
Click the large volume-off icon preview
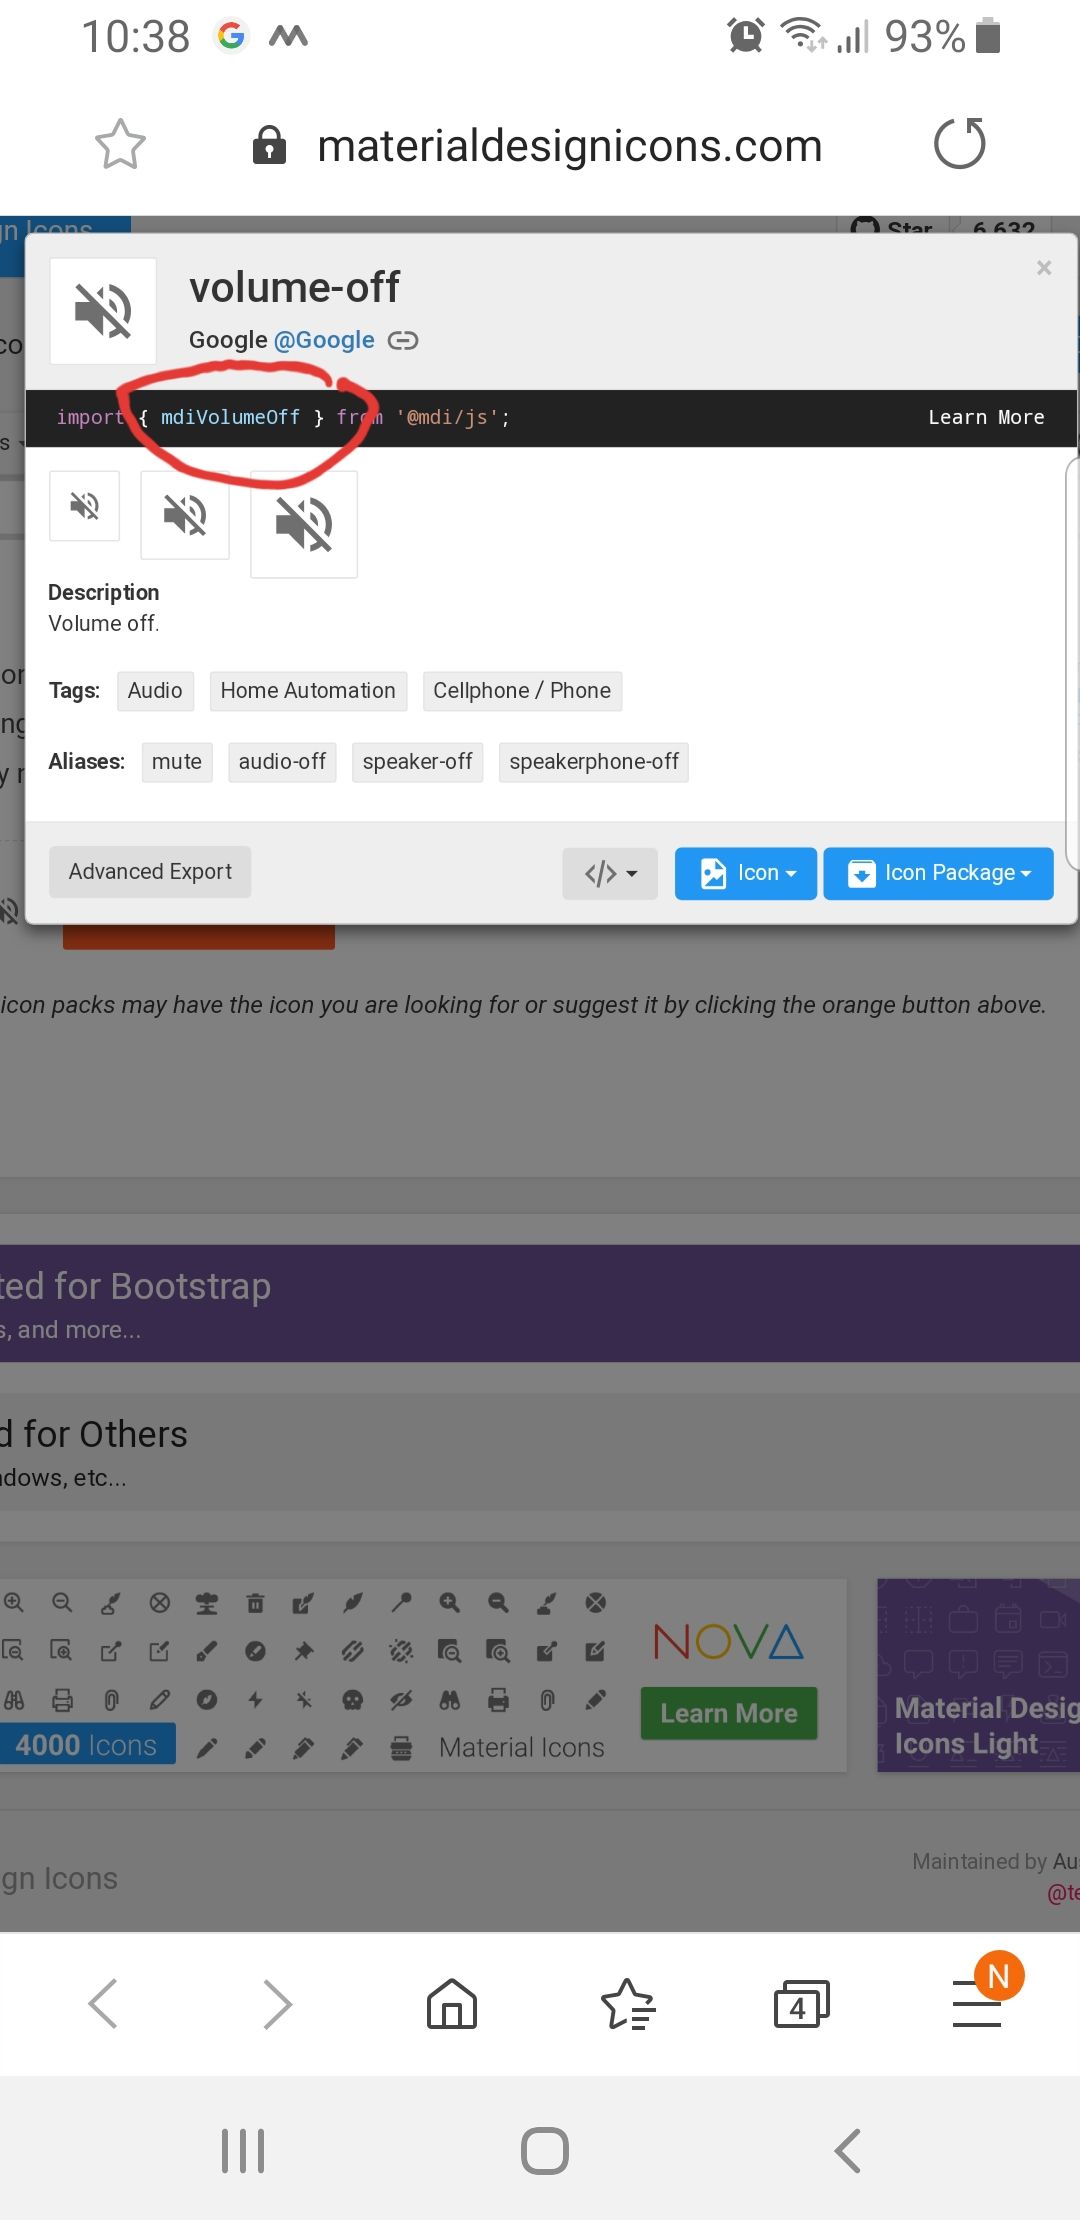click(x=103, y=311)
